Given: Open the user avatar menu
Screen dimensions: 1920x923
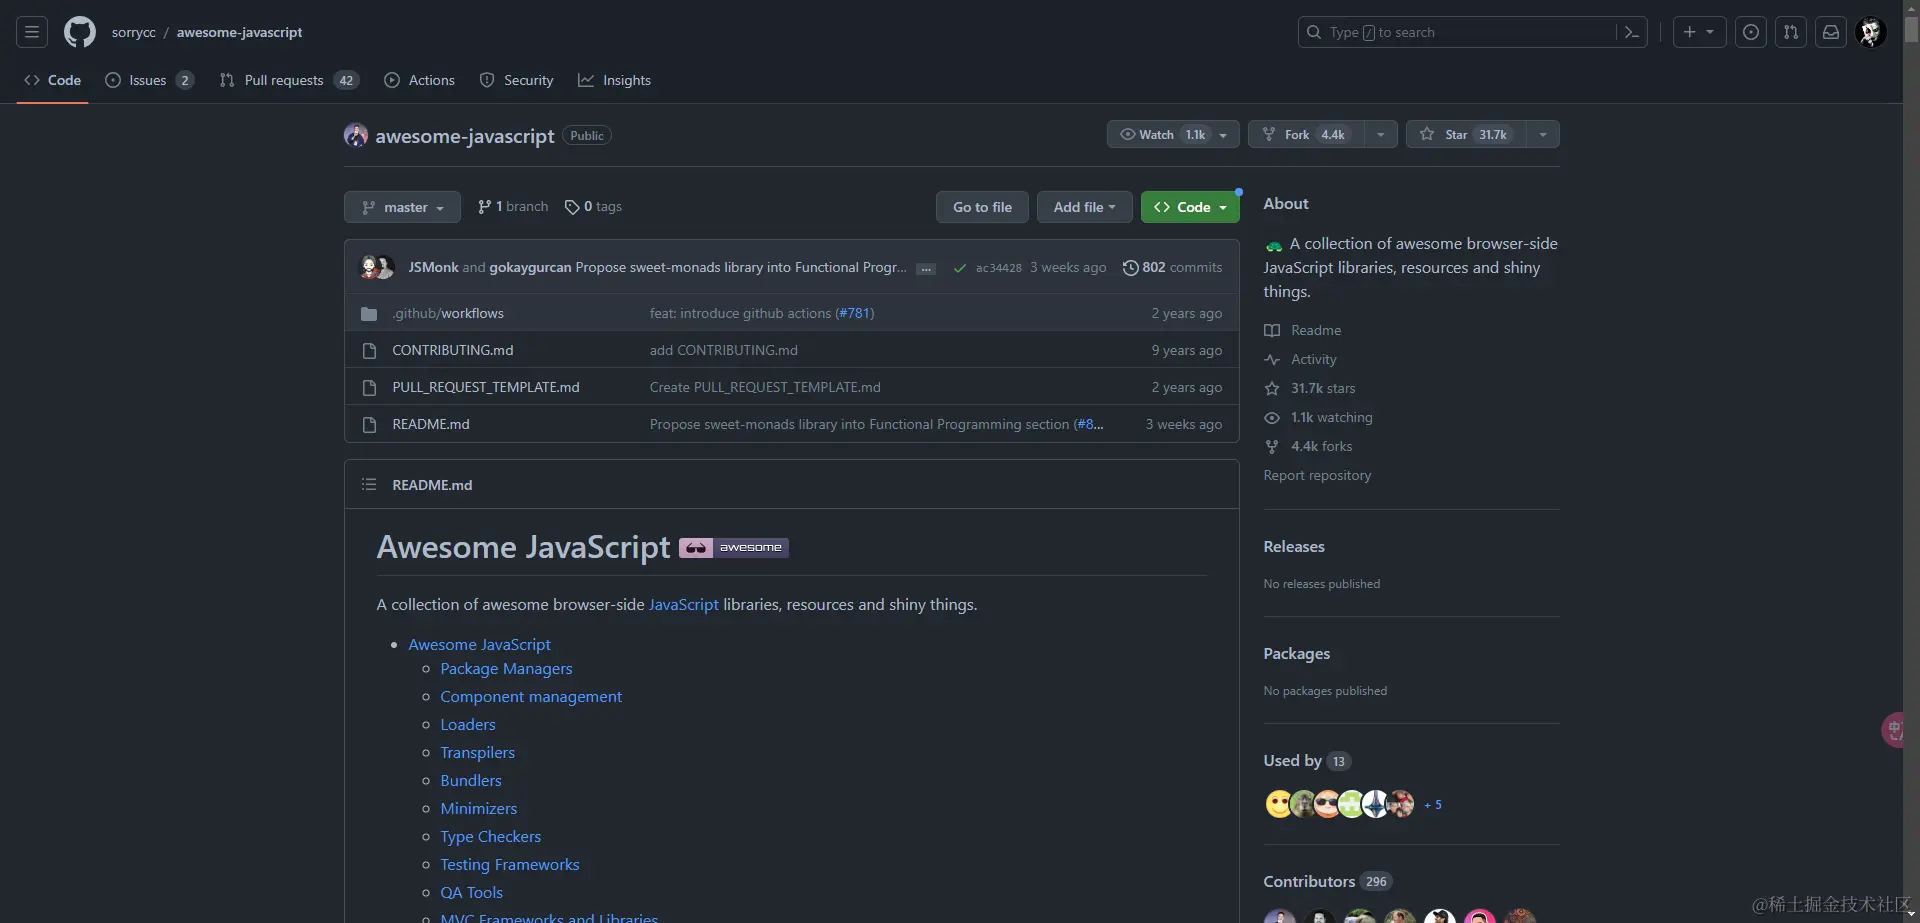Looking at the screenshot, I should tap(1871, 32).
